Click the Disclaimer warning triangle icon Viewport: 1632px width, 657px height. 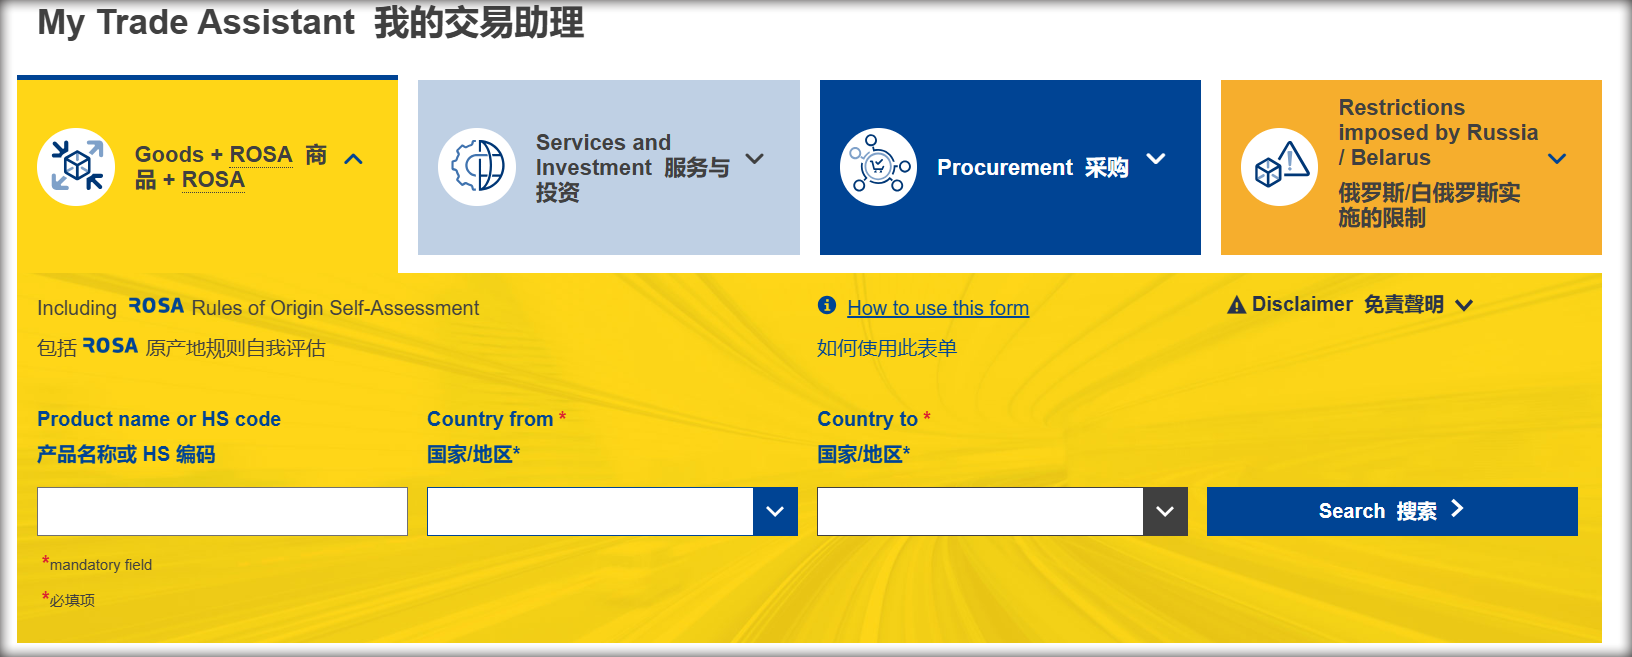pos(1236,305)
